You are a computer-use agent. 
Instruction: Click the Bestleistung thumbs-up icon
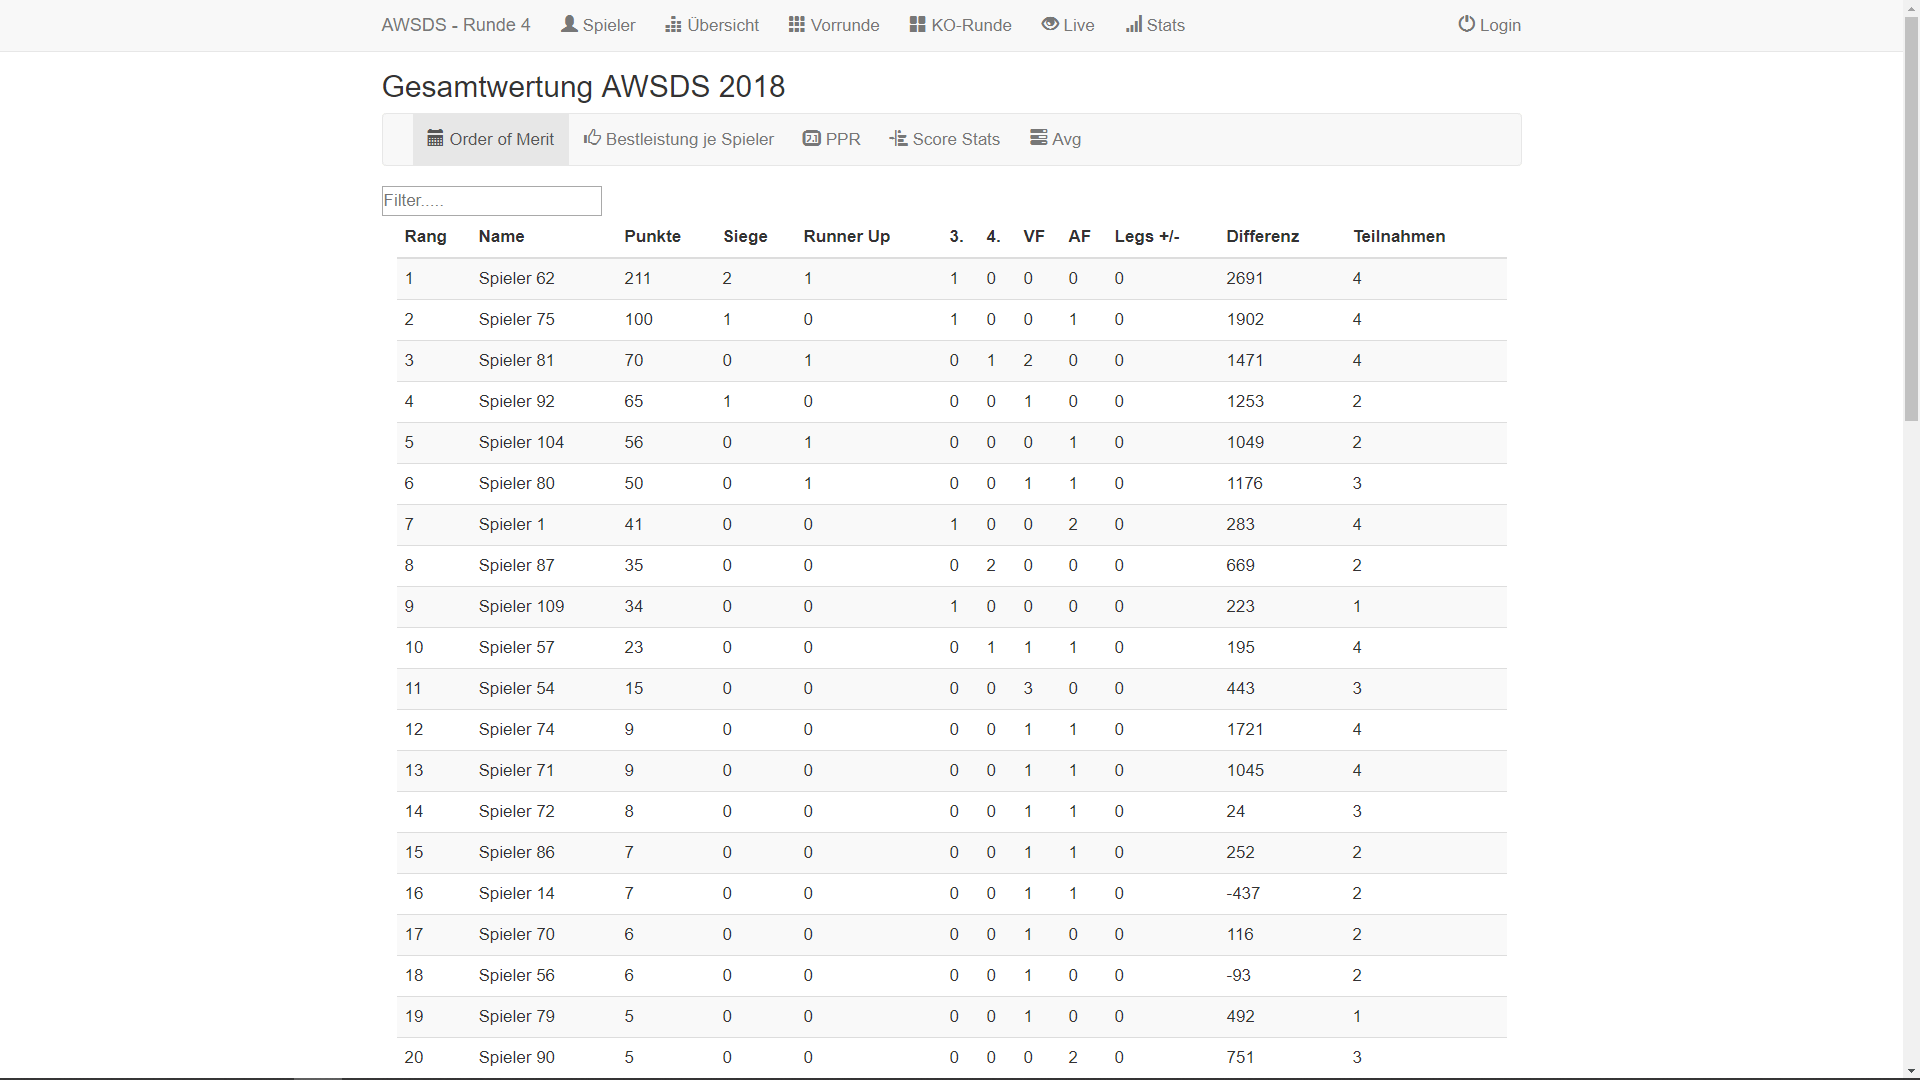tap(592, 138)
